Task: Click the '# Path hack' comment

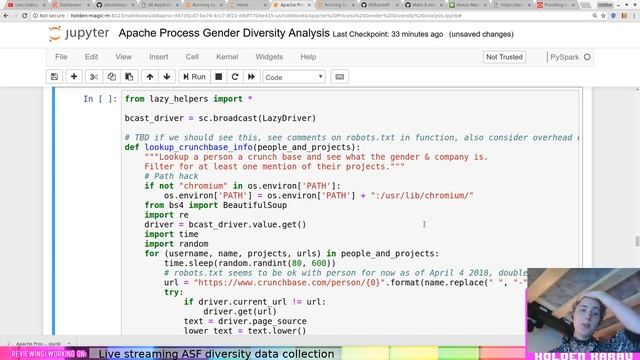Action: (x=171, y=176)
